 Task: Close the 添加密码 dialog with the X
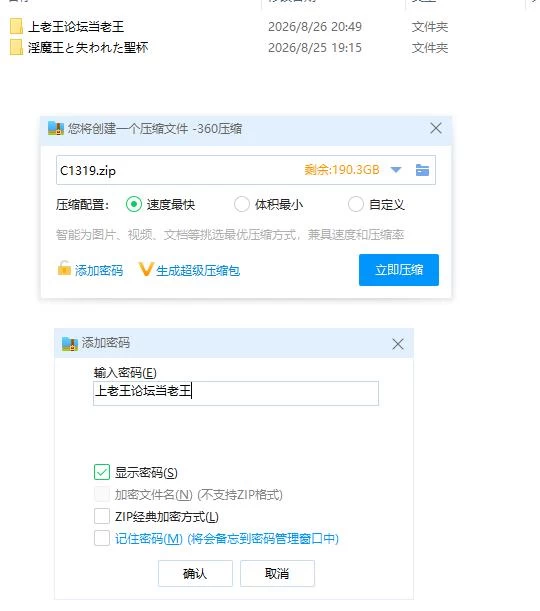click(x=397, y=344)
